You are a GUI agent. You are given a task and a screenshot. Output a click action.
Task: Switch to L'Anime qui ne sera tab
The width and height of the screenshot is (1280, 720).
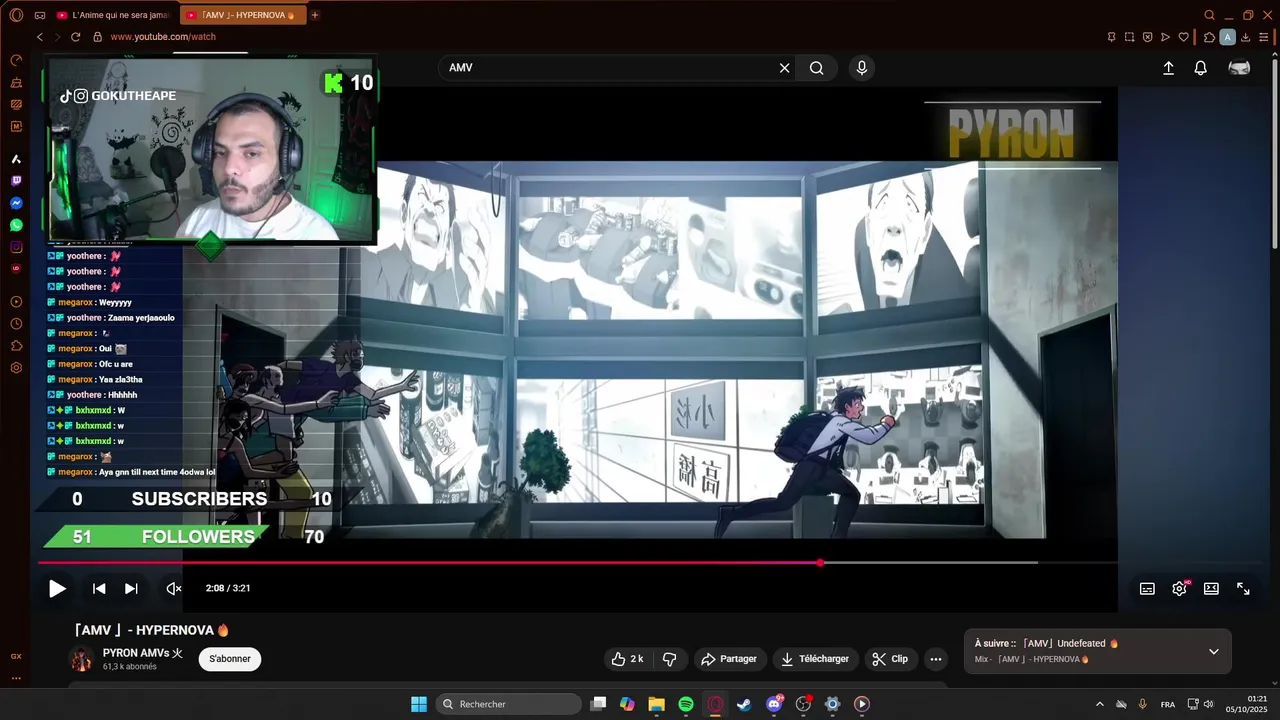point(112,15)
